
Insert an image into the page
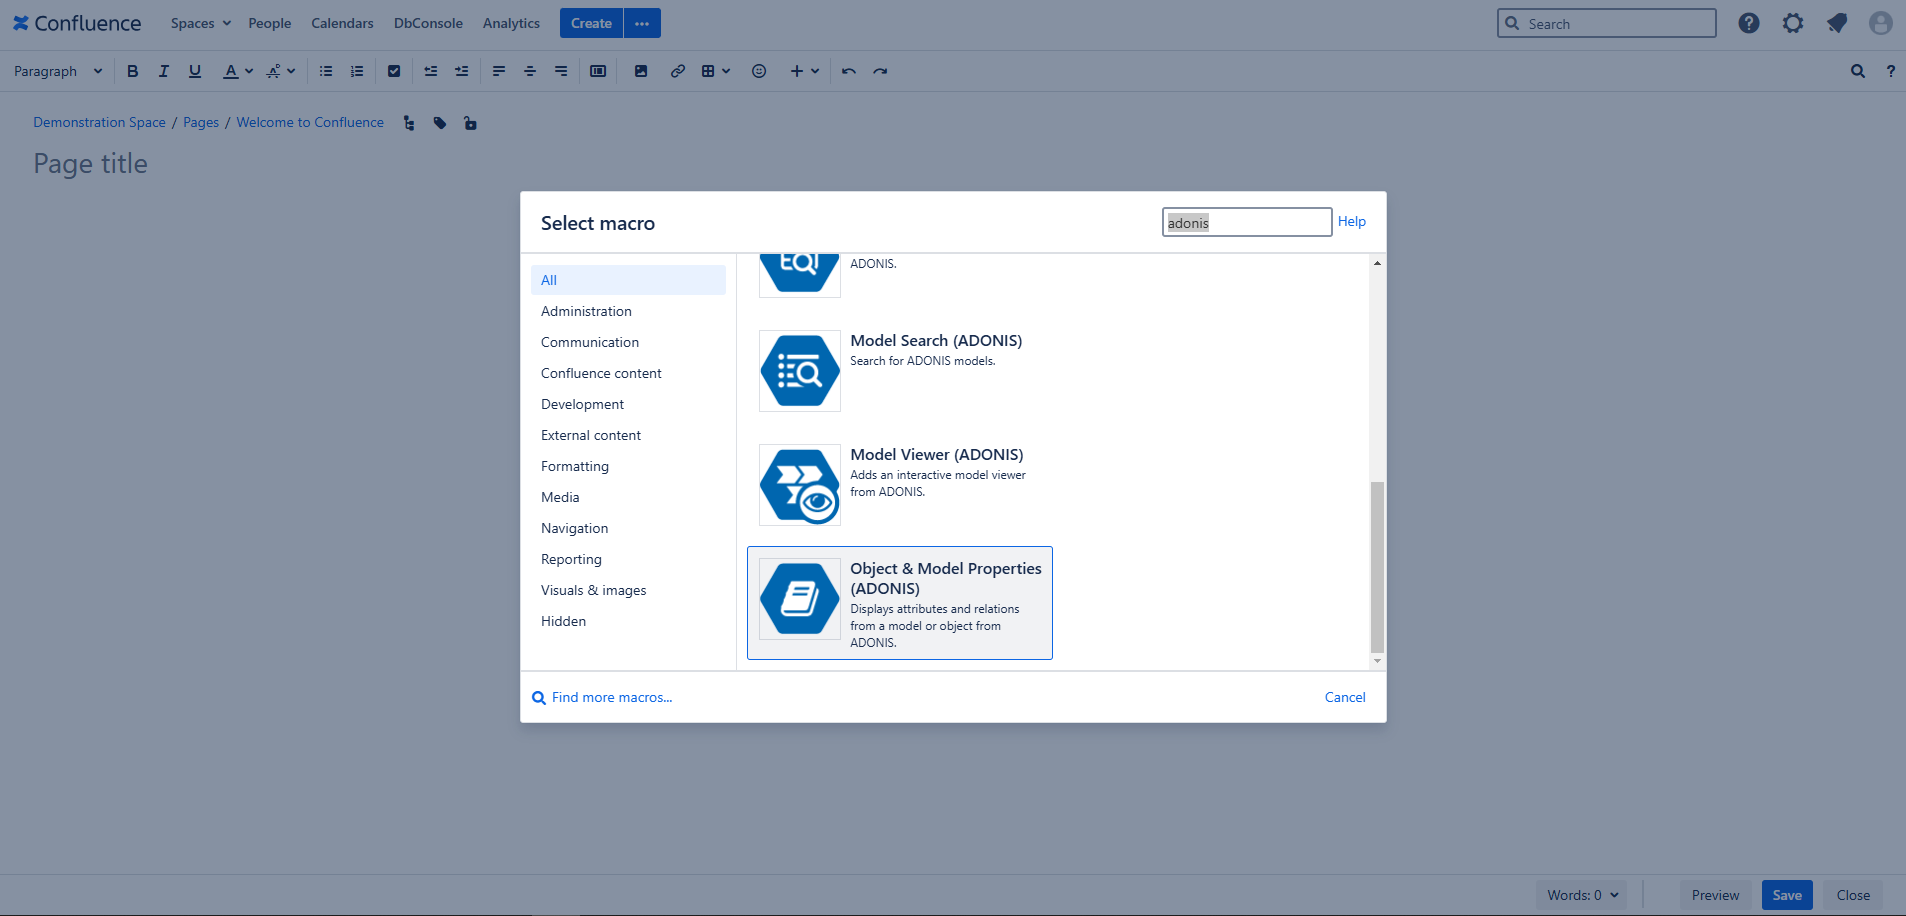(x=641, y=70)
